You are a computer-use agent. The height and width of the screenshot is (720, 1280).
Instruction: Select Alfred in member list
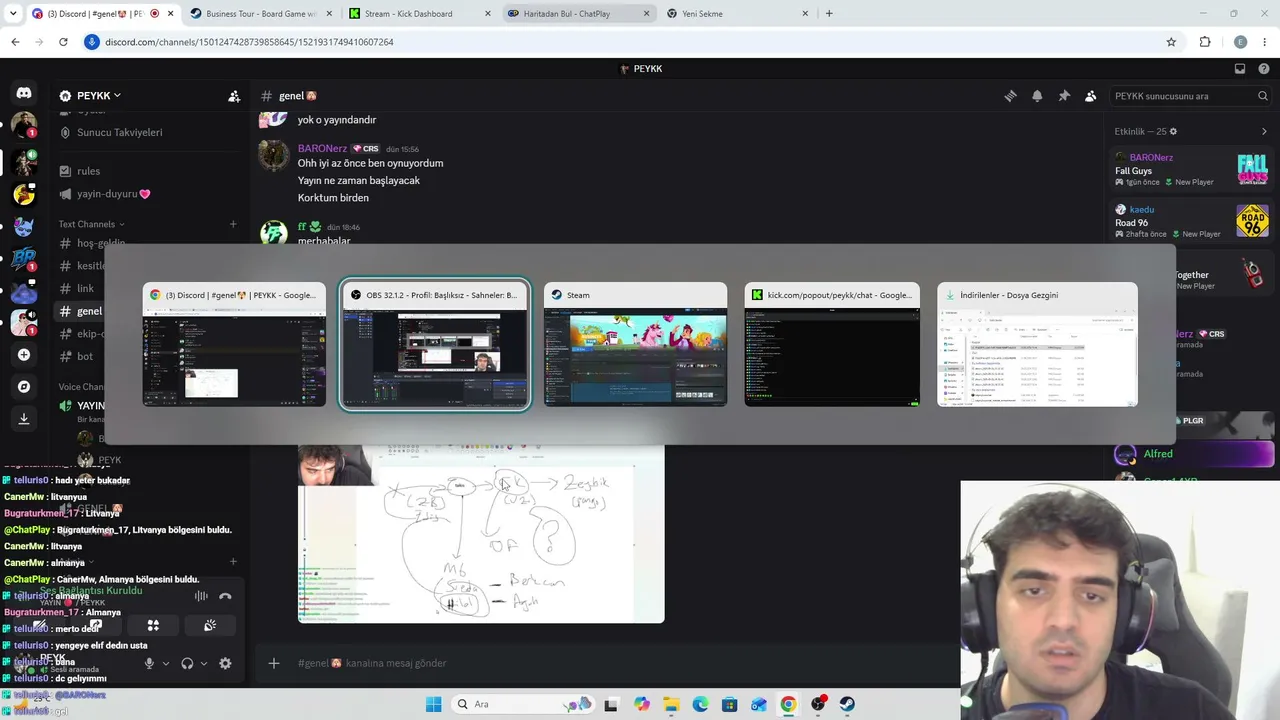1158,454
